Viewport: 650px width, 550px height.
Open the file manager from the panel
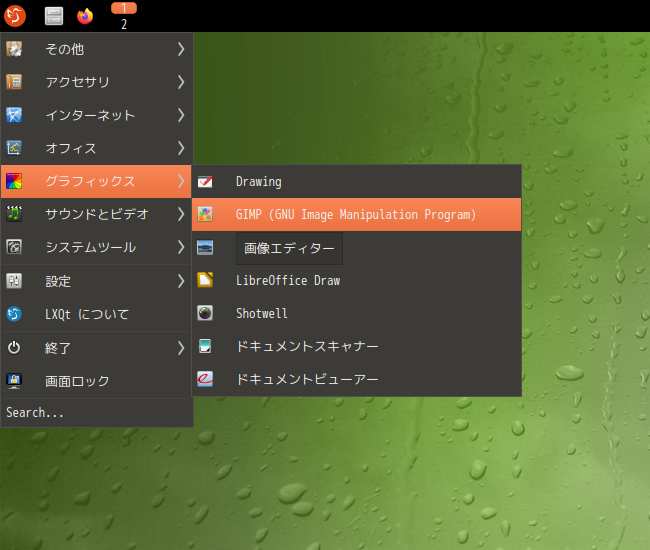tap(54, 16)
